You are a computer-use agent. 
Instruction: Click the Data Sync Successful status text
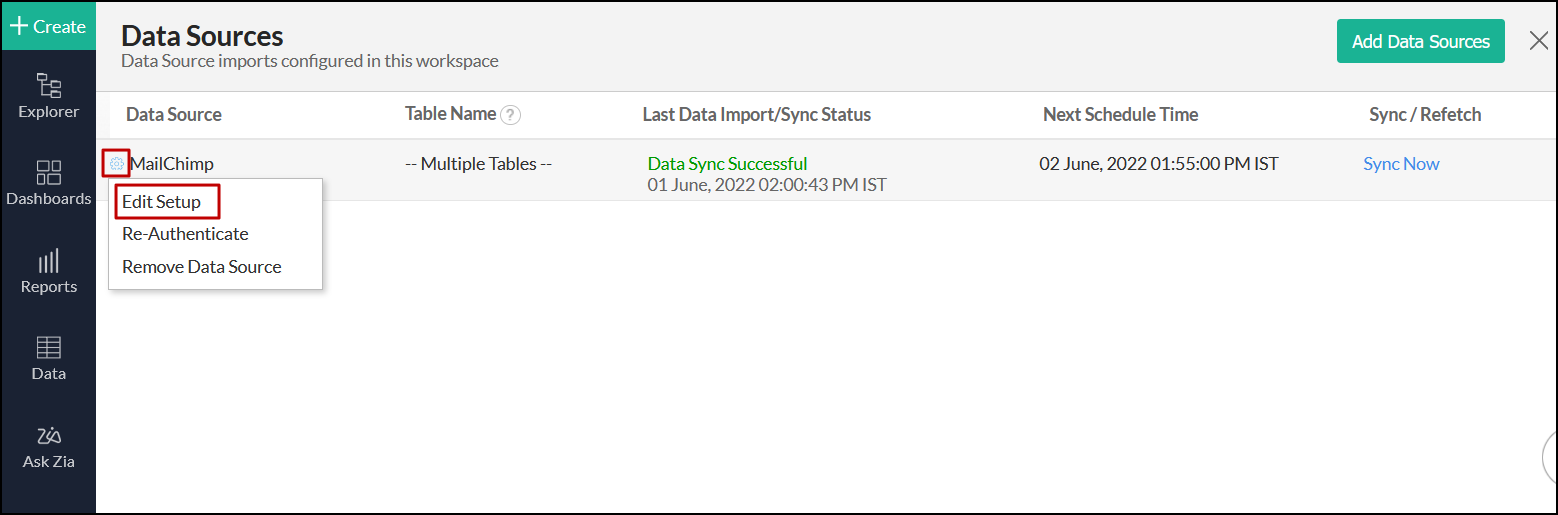(727, 164)
